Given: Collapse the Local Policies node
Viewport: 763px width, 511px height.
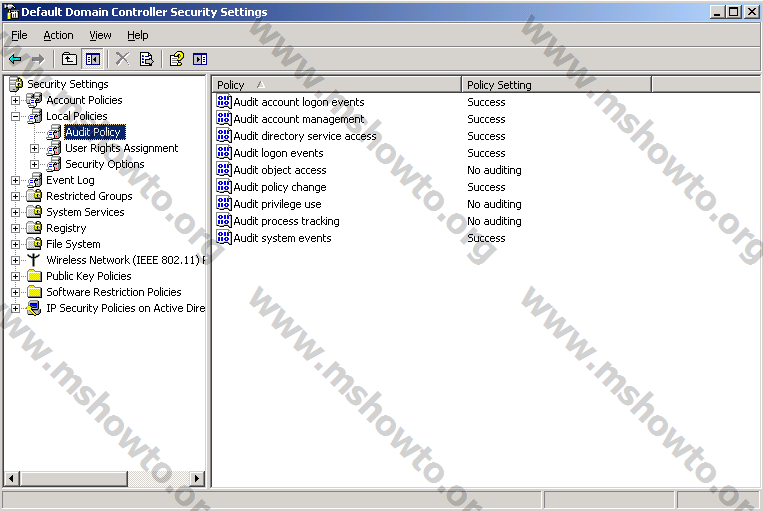Looking at the screenshot, I should click(16, 116).
